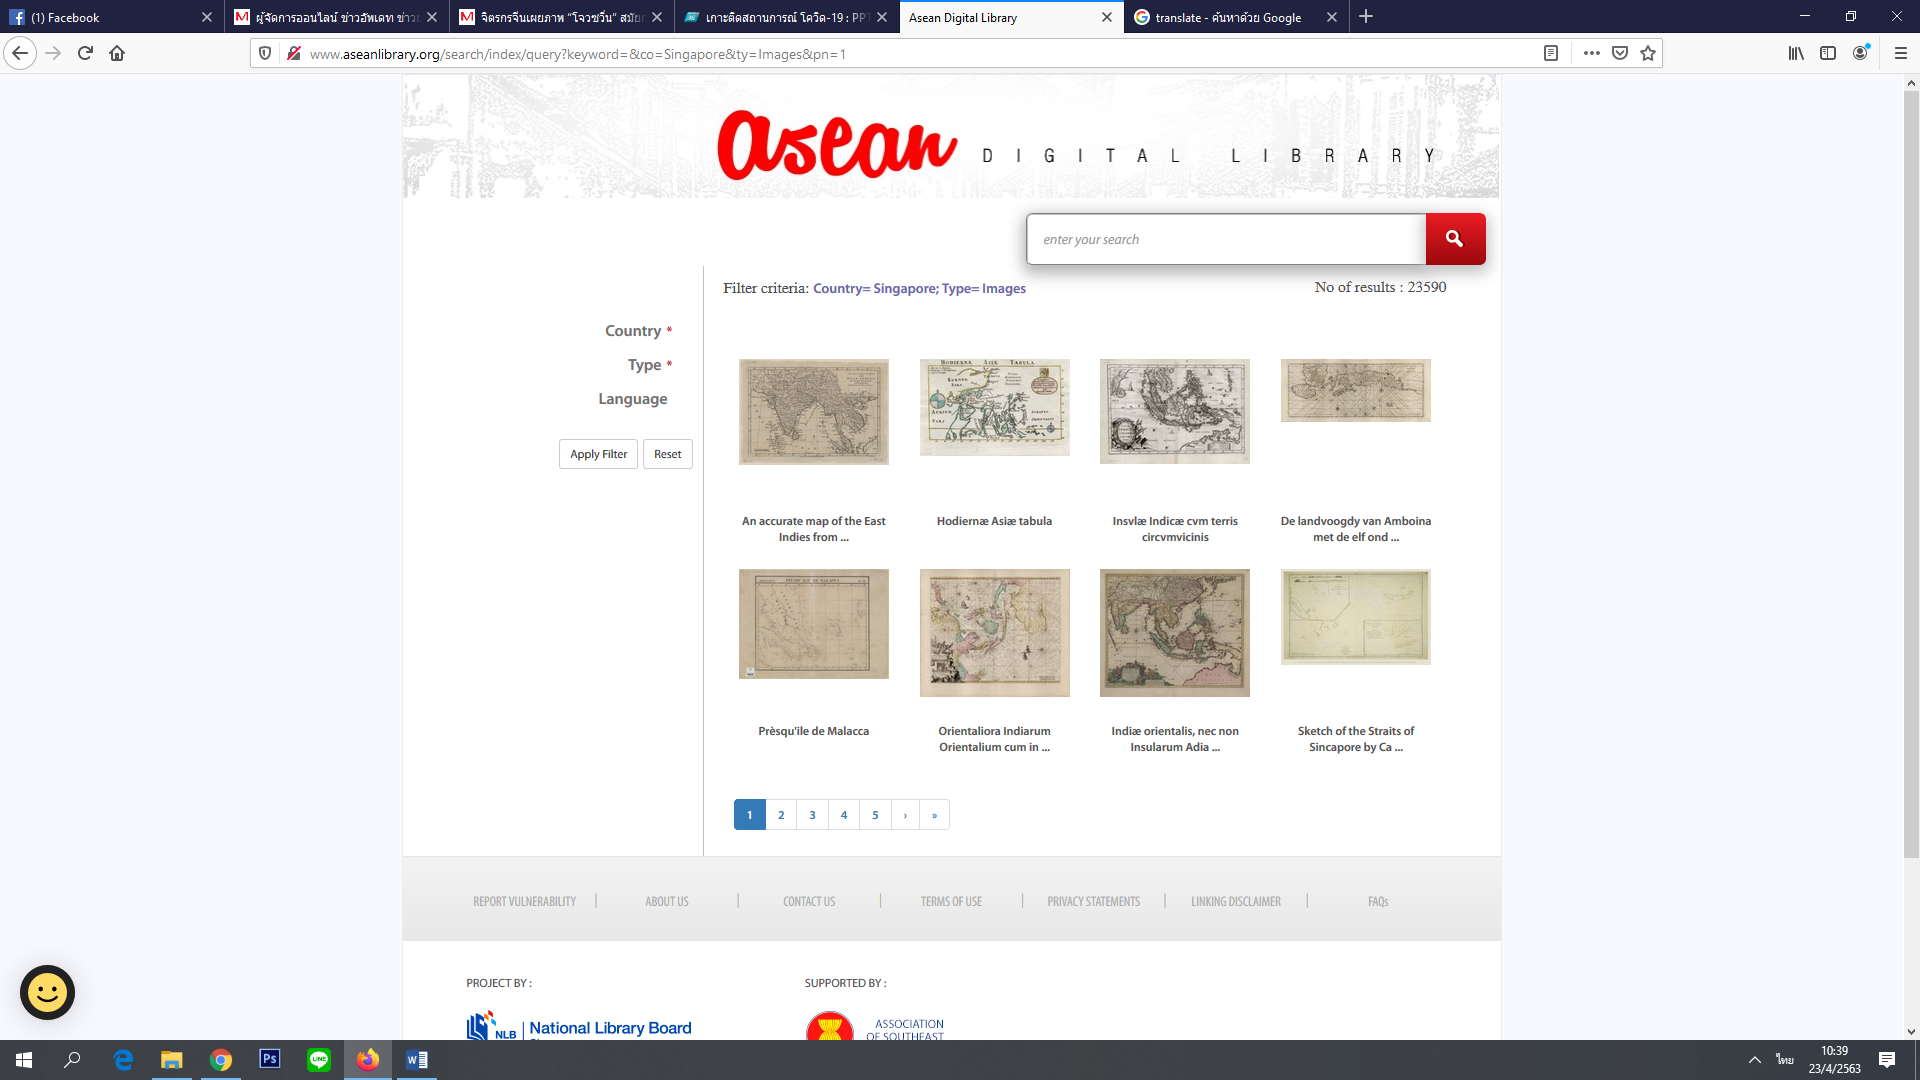Click the Firefox home icon
This screenshot has width=1920, height=1080.
tap(117, 53)
